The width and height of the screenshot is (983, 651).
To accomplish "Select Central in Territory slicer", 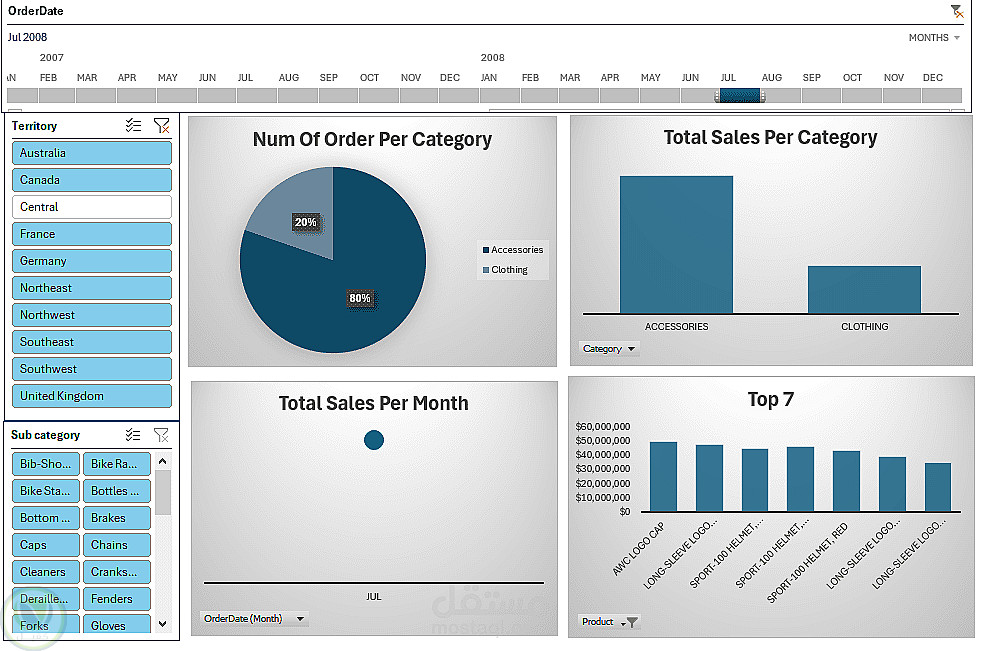I will pyautogui.click(x=92, y=207).
